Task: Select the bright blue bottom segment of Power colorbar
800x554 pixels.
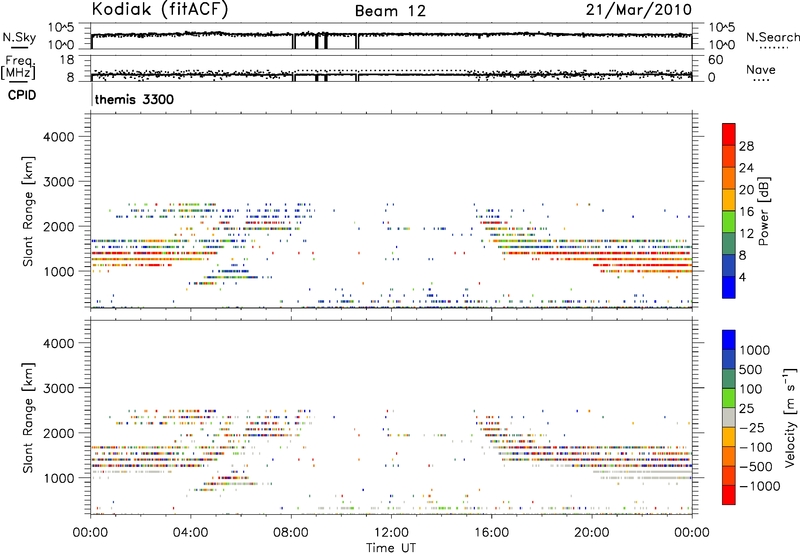Action: [729, 287]
